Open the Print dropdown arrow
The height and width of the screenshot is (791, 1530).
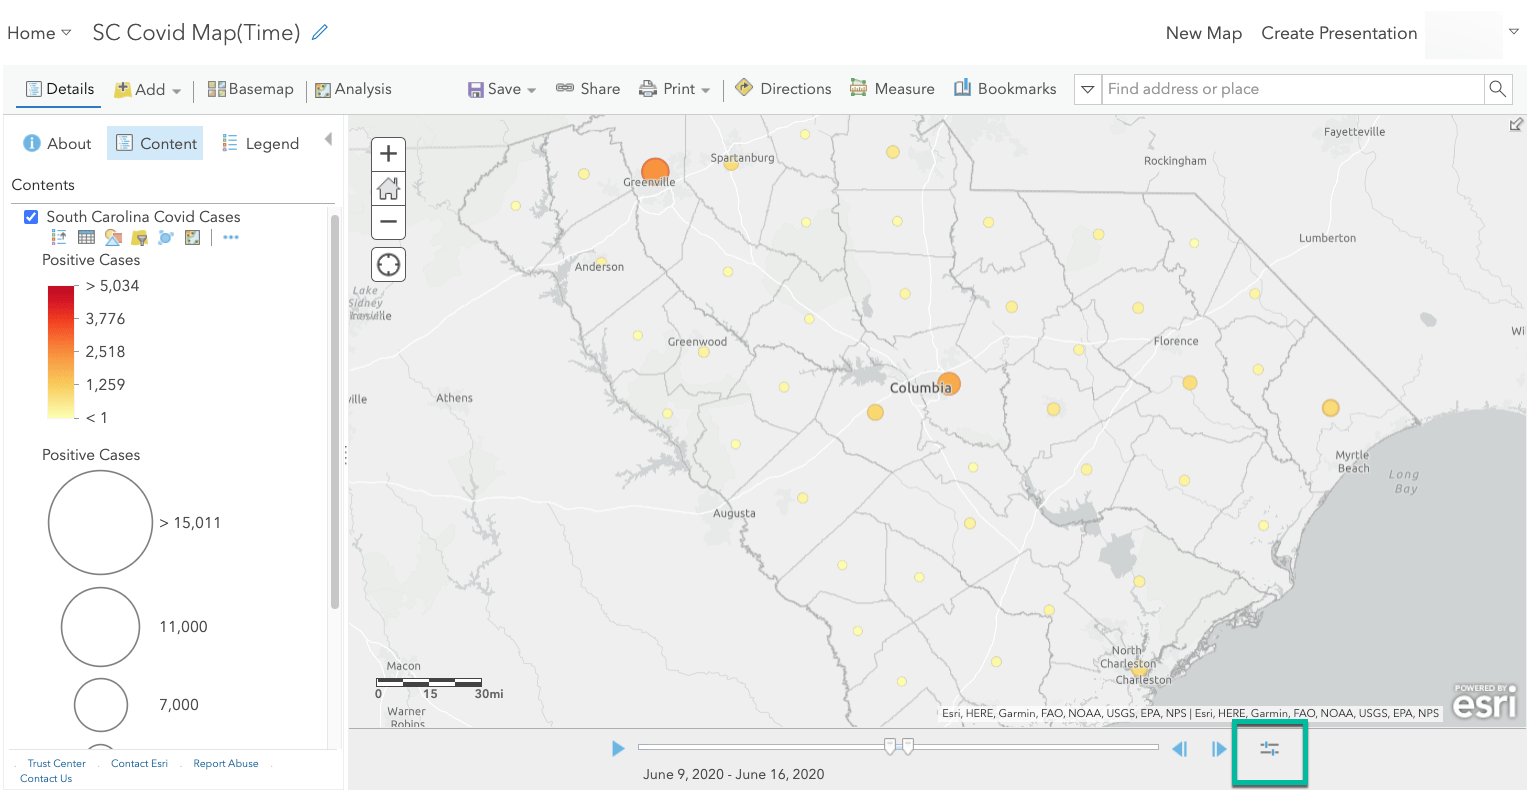pos(704,89)
